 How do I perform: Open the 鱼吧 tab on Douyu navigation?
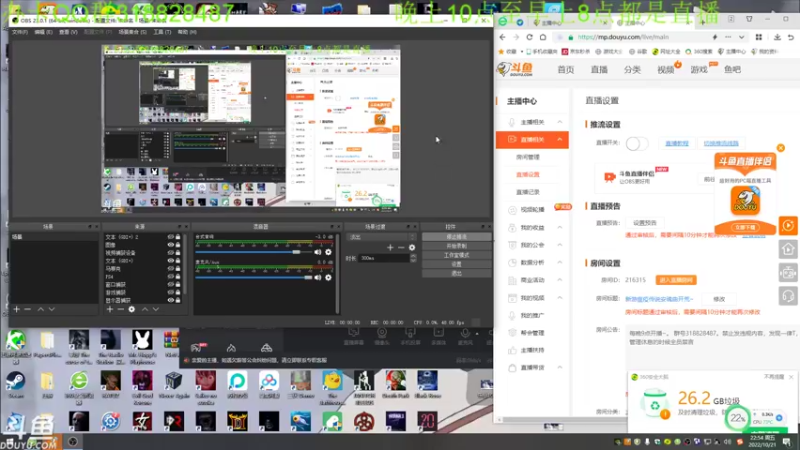pos(732,69)
